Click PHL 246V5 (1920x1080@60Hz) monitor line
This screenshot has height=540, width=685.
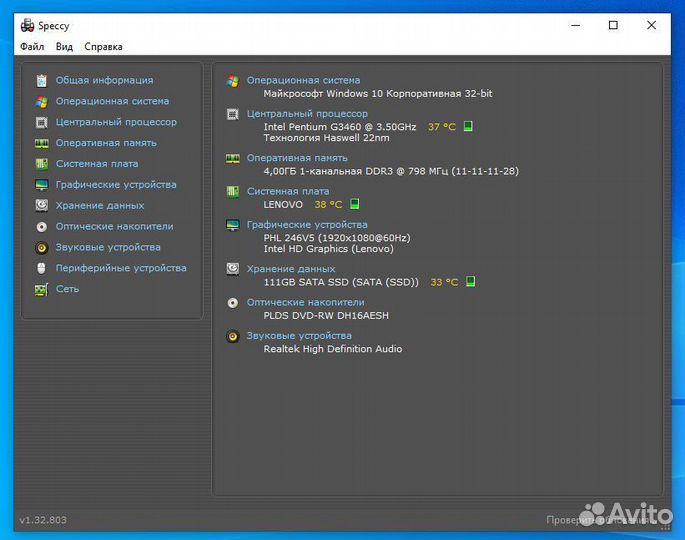tap(337, 238)
